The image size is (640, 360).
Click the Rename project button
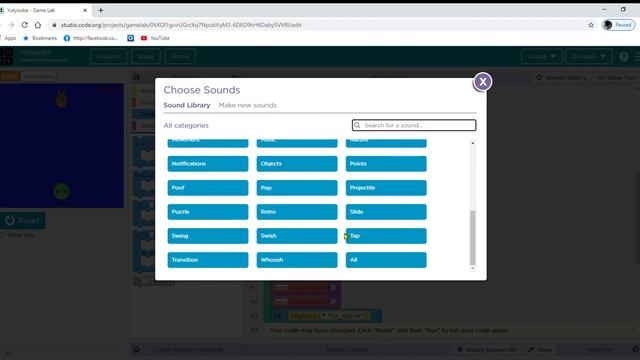coord(109,56)
